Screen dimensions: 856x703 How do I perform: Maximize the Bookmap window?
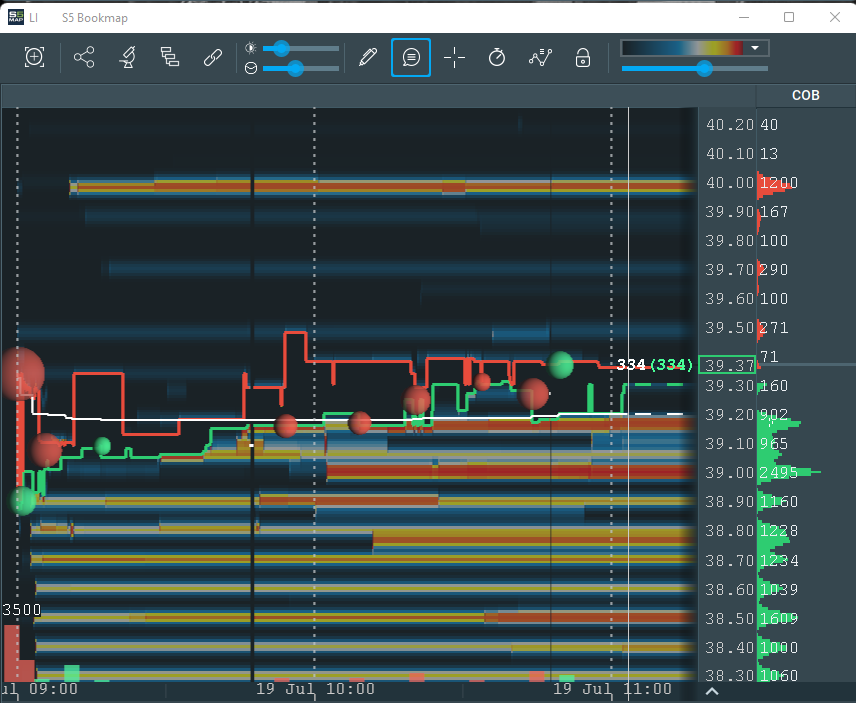pos(788,17)
